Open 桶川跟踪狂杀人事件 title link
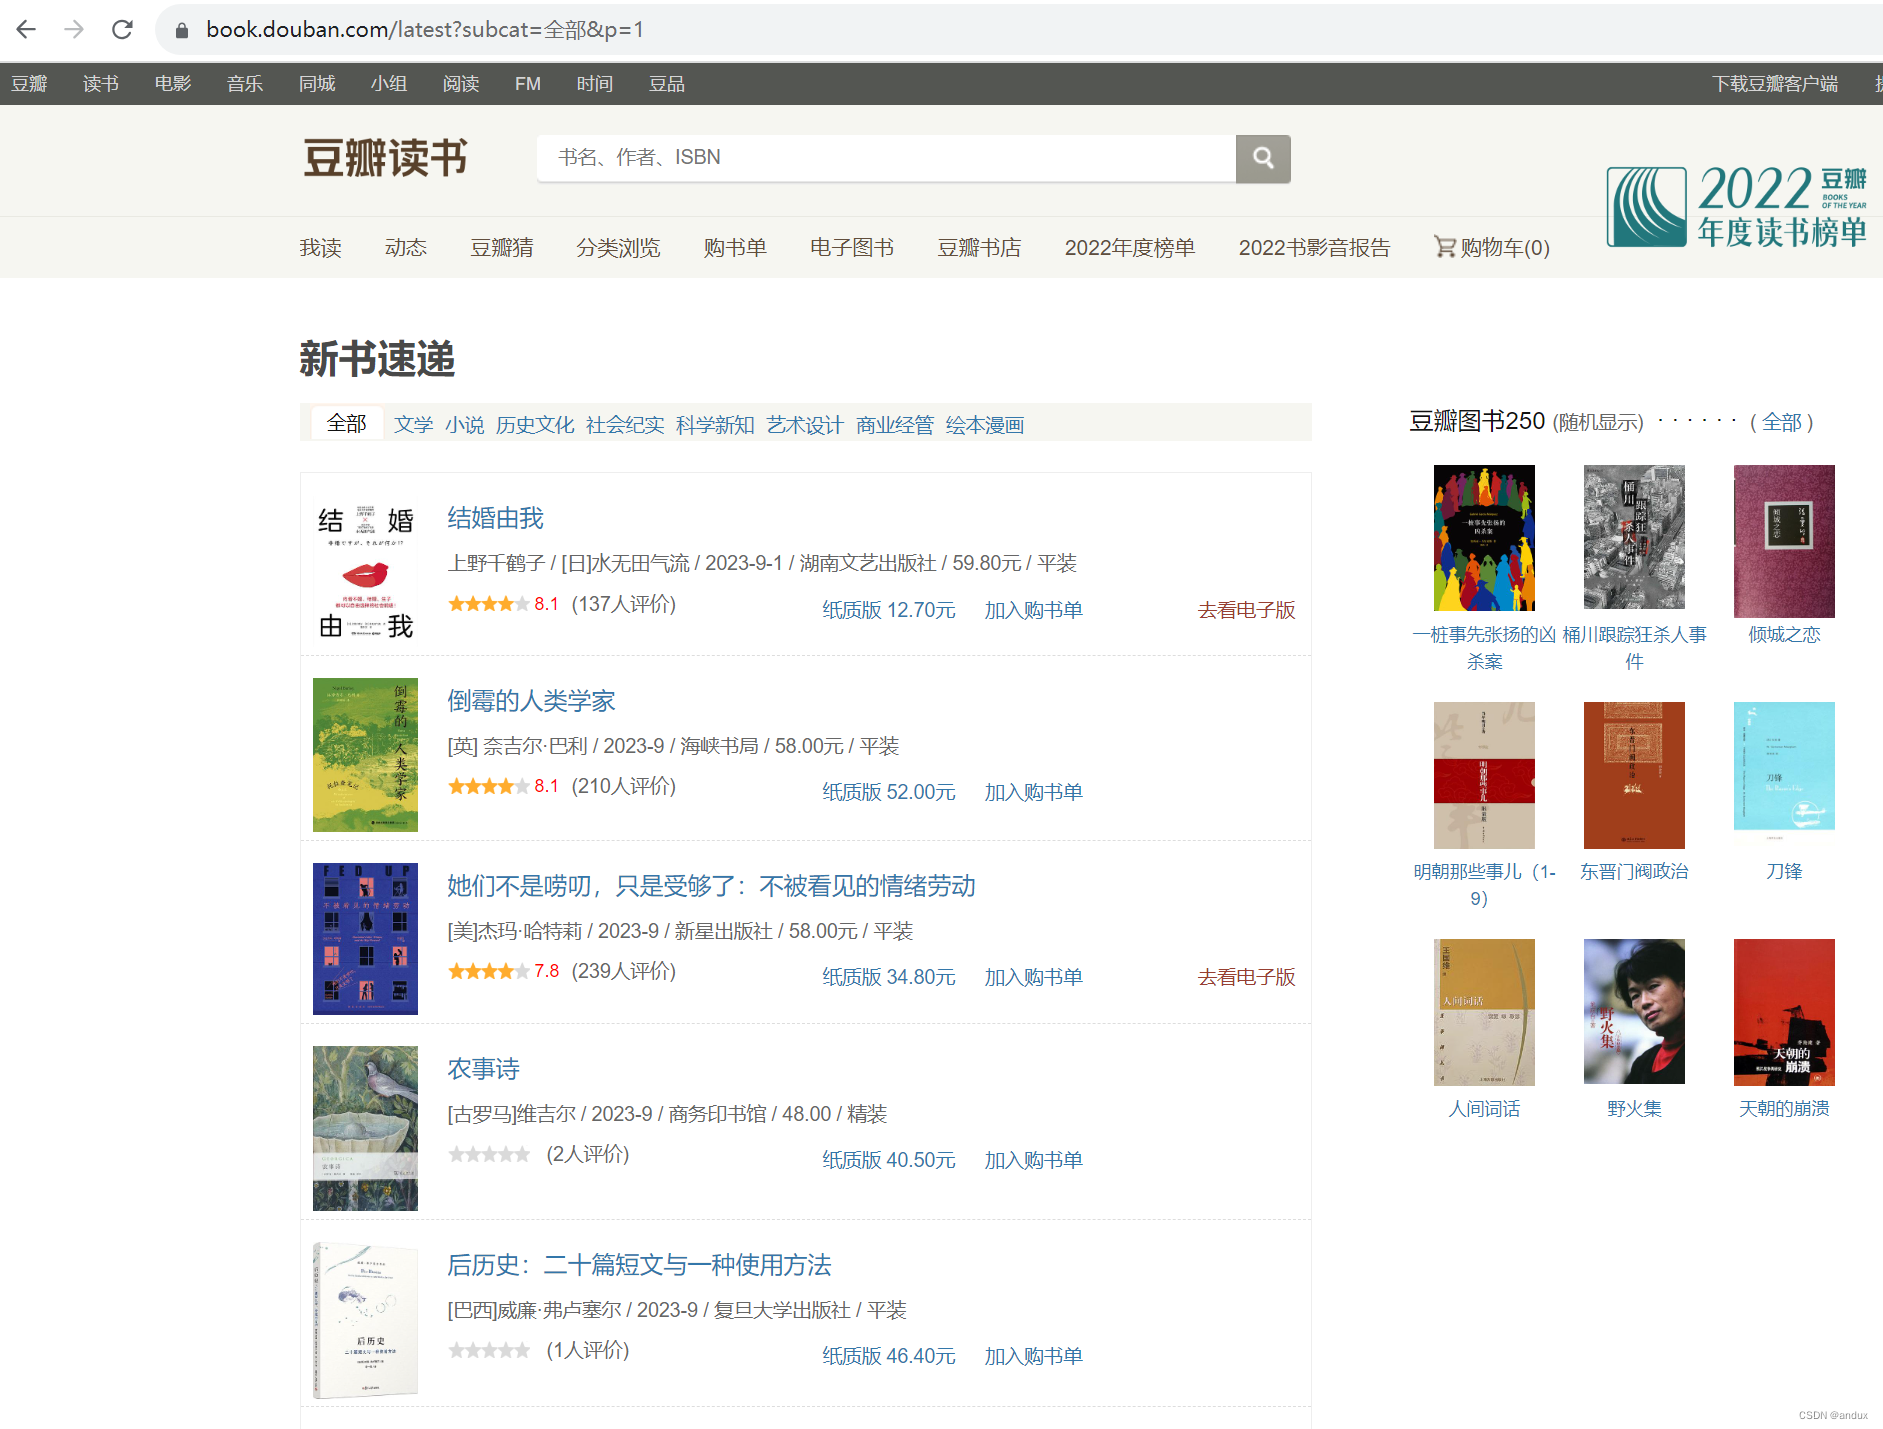Screen dimensions: 1883x1429 1634,648
